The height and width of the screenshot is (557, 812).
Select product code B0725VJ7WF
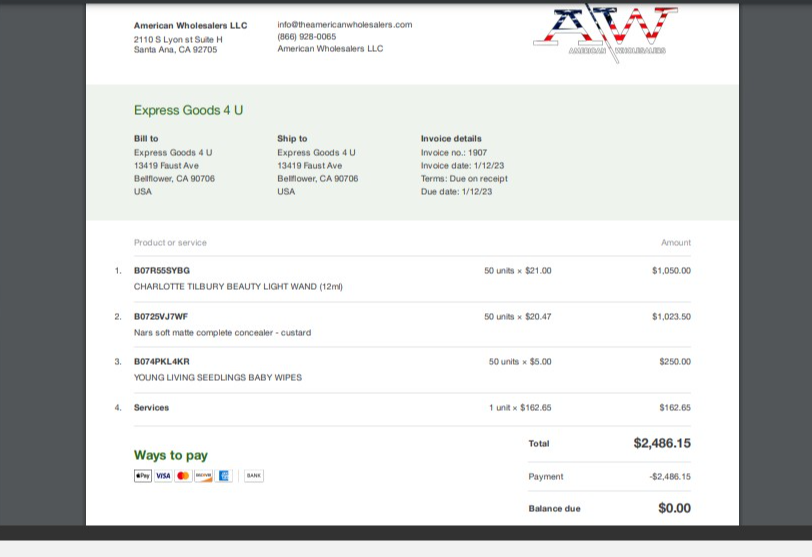[x=161, y=317]
